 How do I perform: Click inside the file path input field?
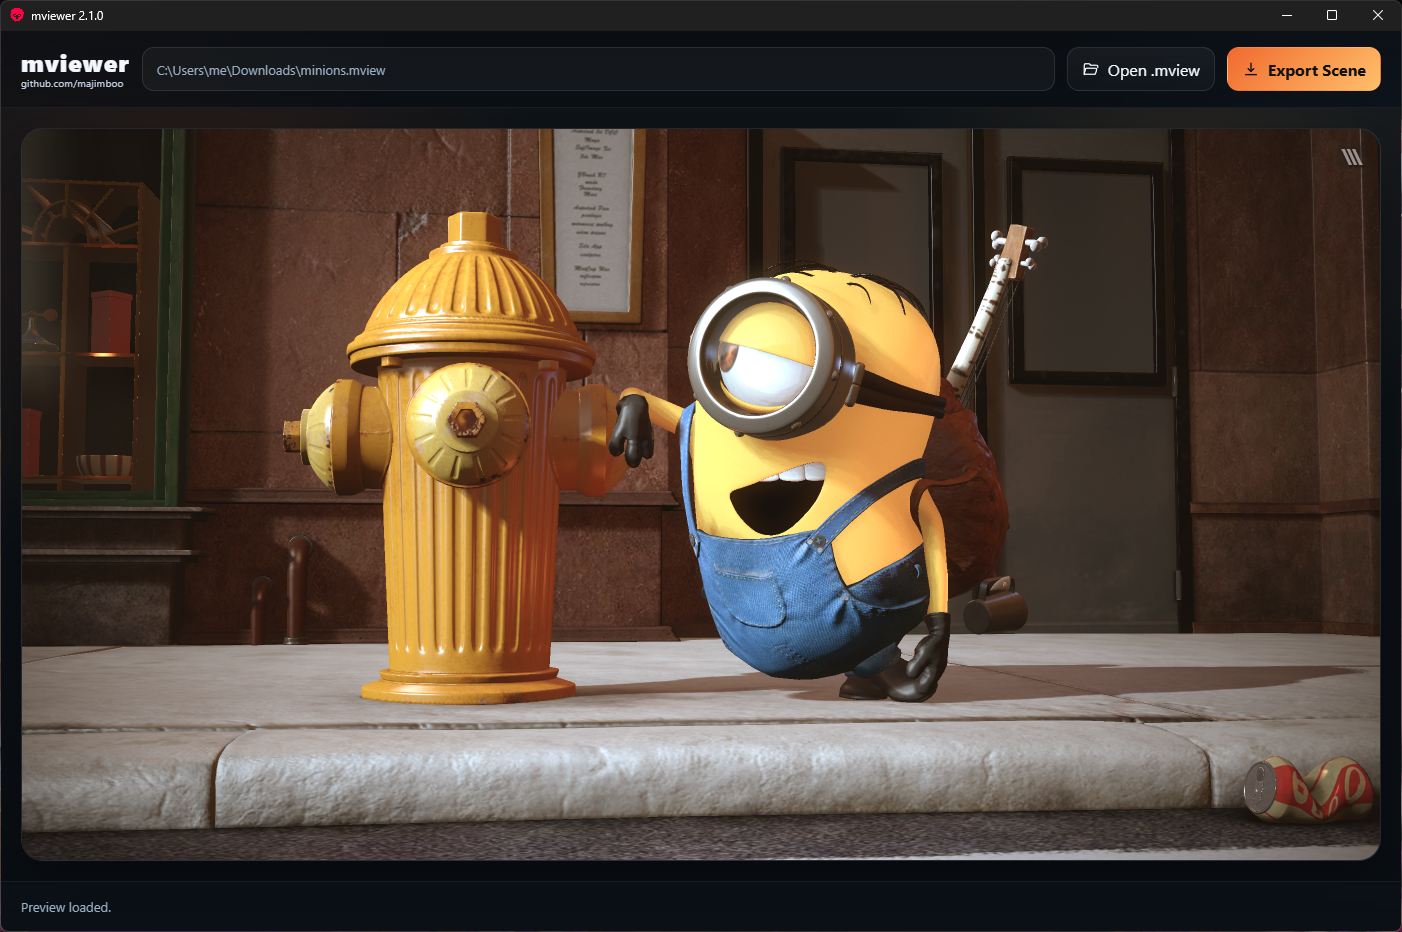click(600, 70)
